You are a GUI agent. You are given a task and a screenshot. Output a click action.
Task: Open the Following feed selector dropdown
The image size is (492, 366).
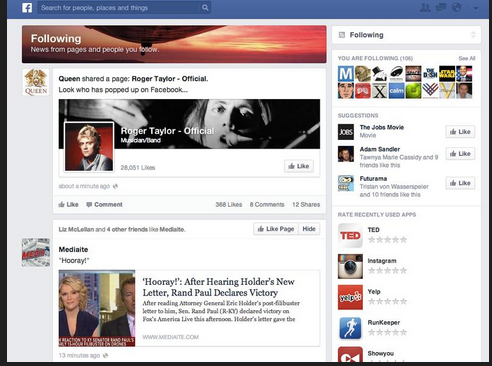click(406, 35)
